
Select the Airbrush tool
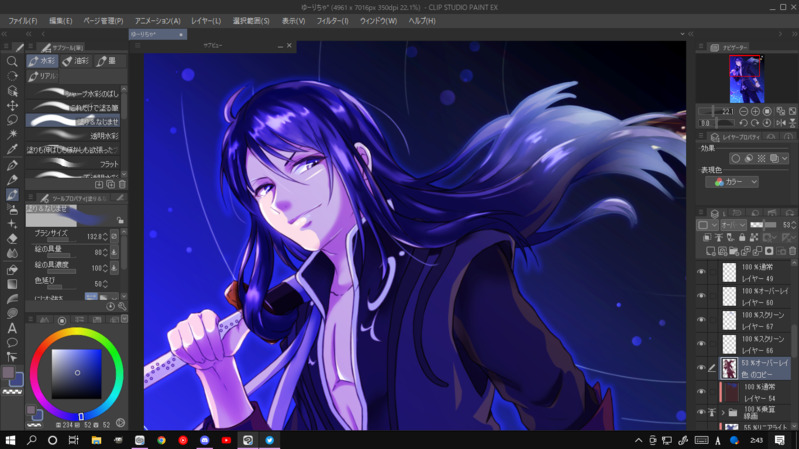click(12, 209)
